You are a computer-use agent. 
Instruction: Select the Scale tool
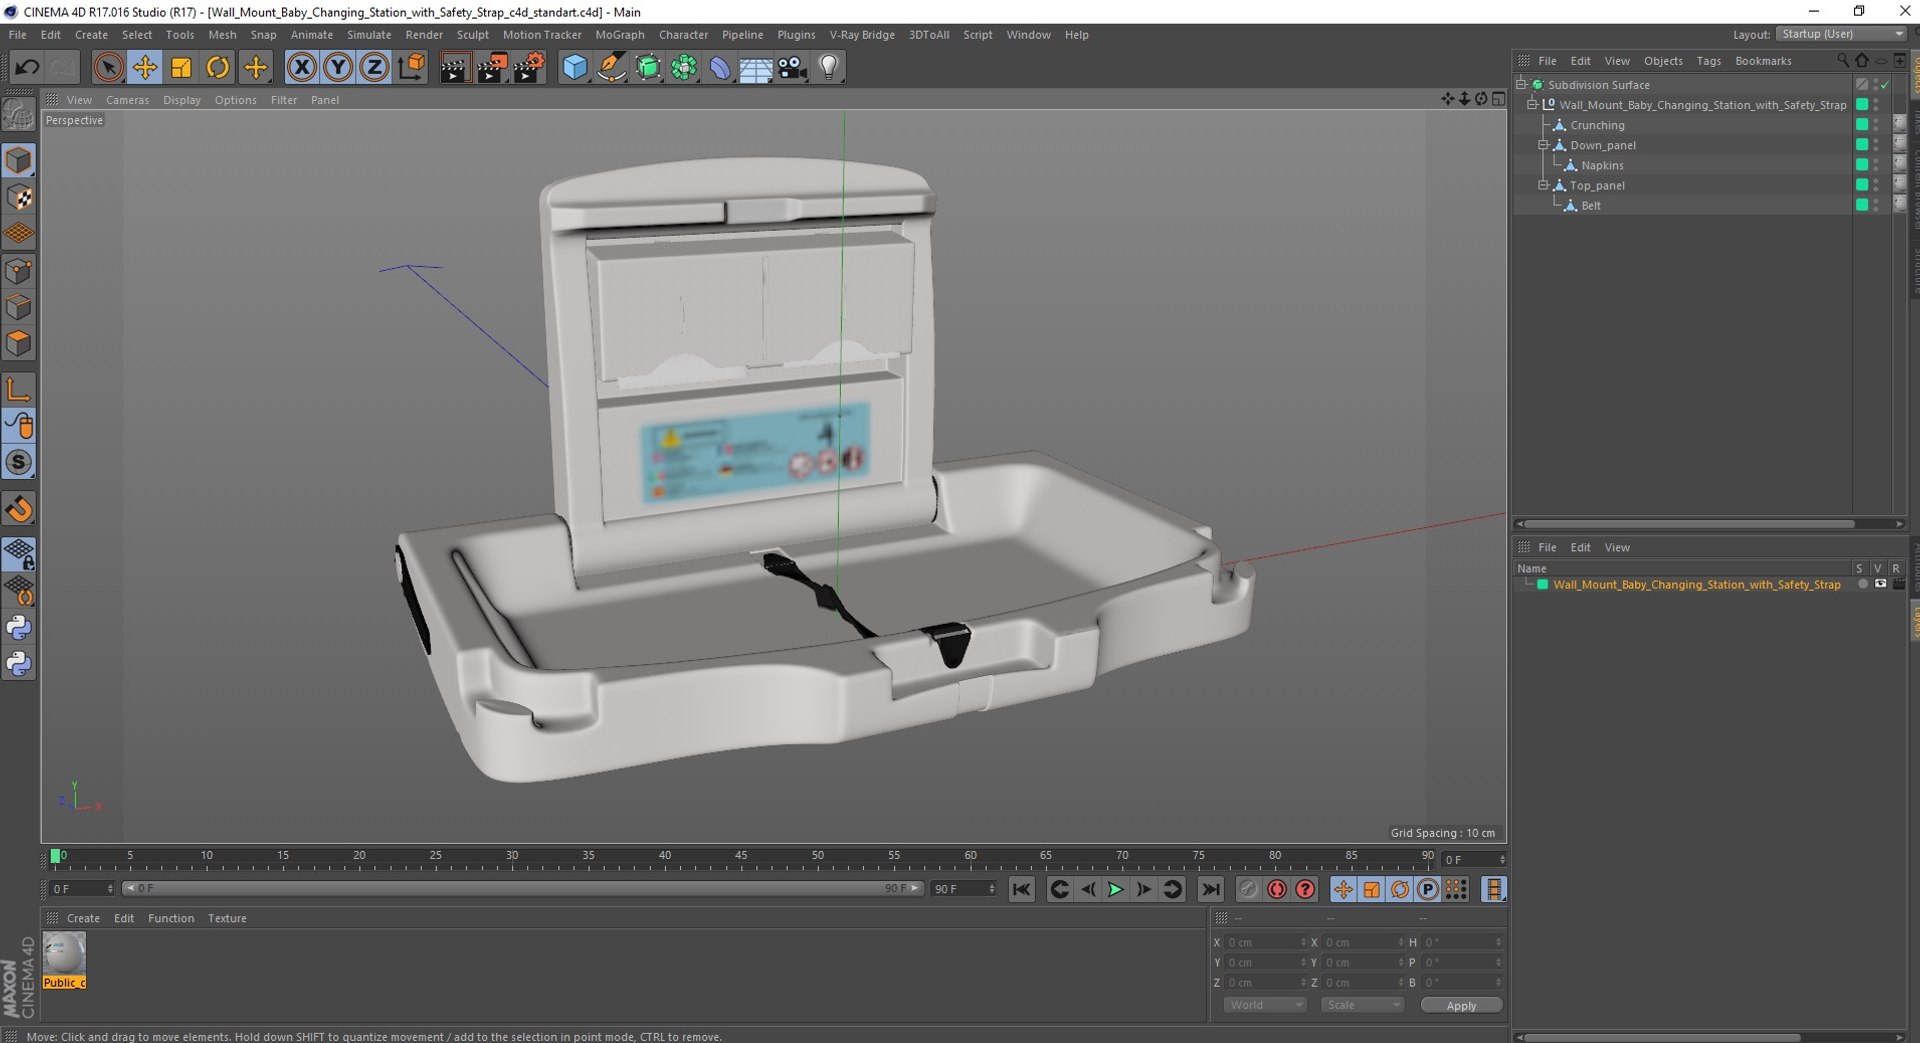click(x=181, y=68)
